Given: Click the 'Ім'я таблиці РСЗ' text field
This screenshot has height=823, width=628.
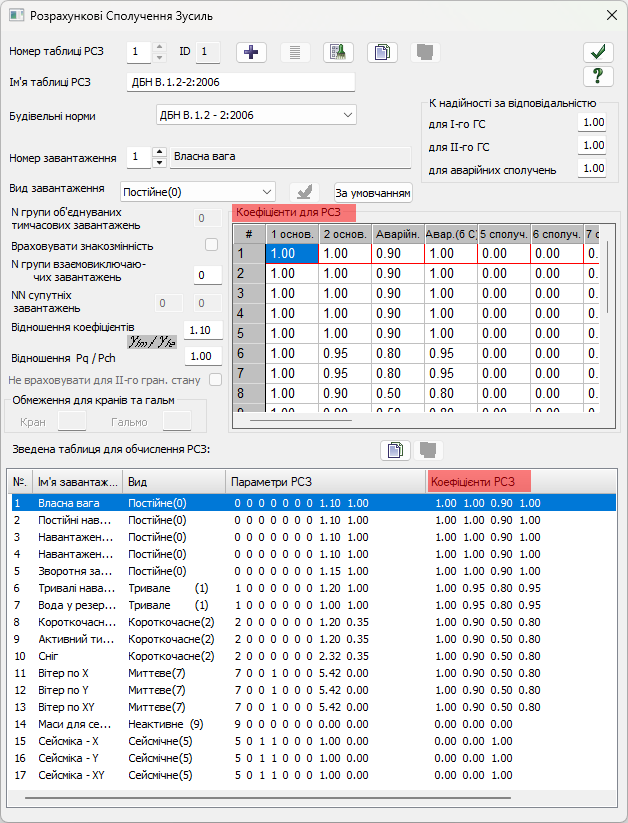Looking at the screenshot, I should tap(241, 82).
